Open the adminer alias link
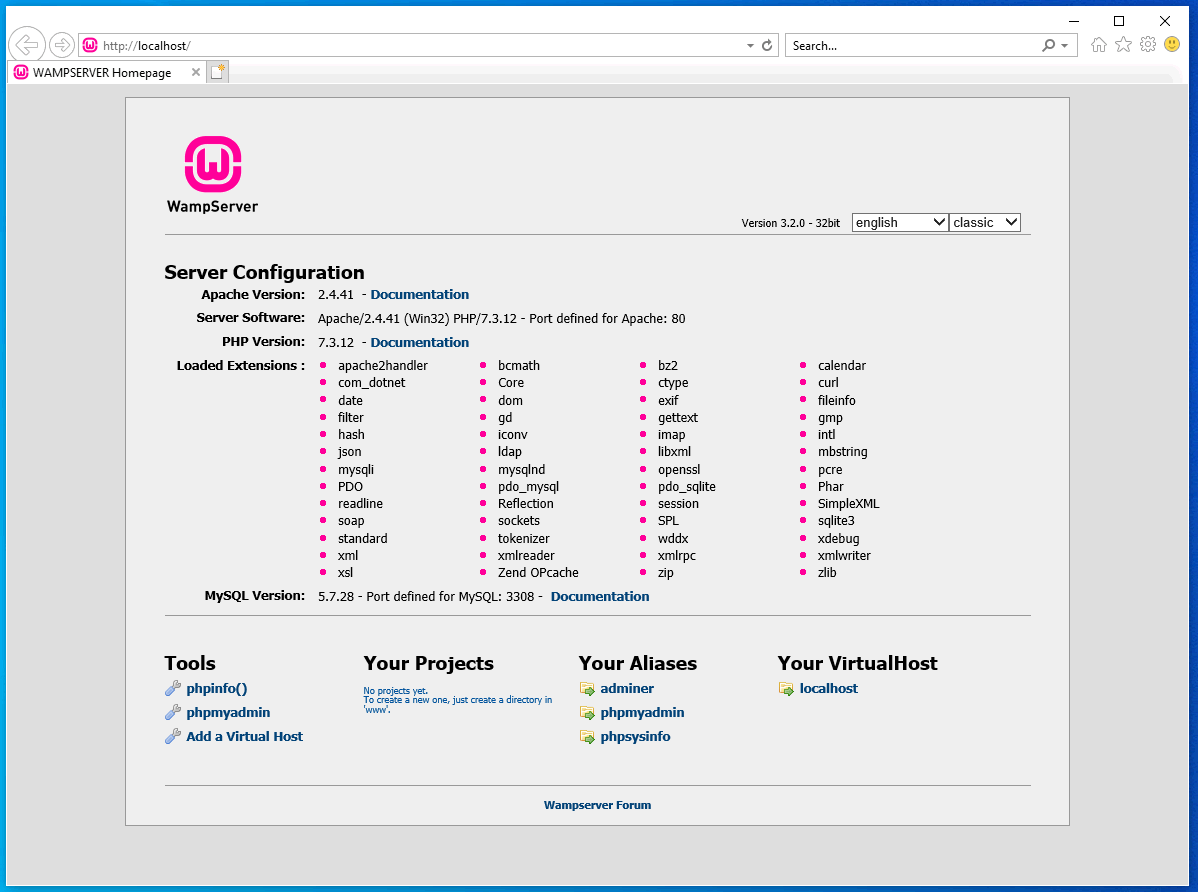The image size is (1198, 893). 627,688
